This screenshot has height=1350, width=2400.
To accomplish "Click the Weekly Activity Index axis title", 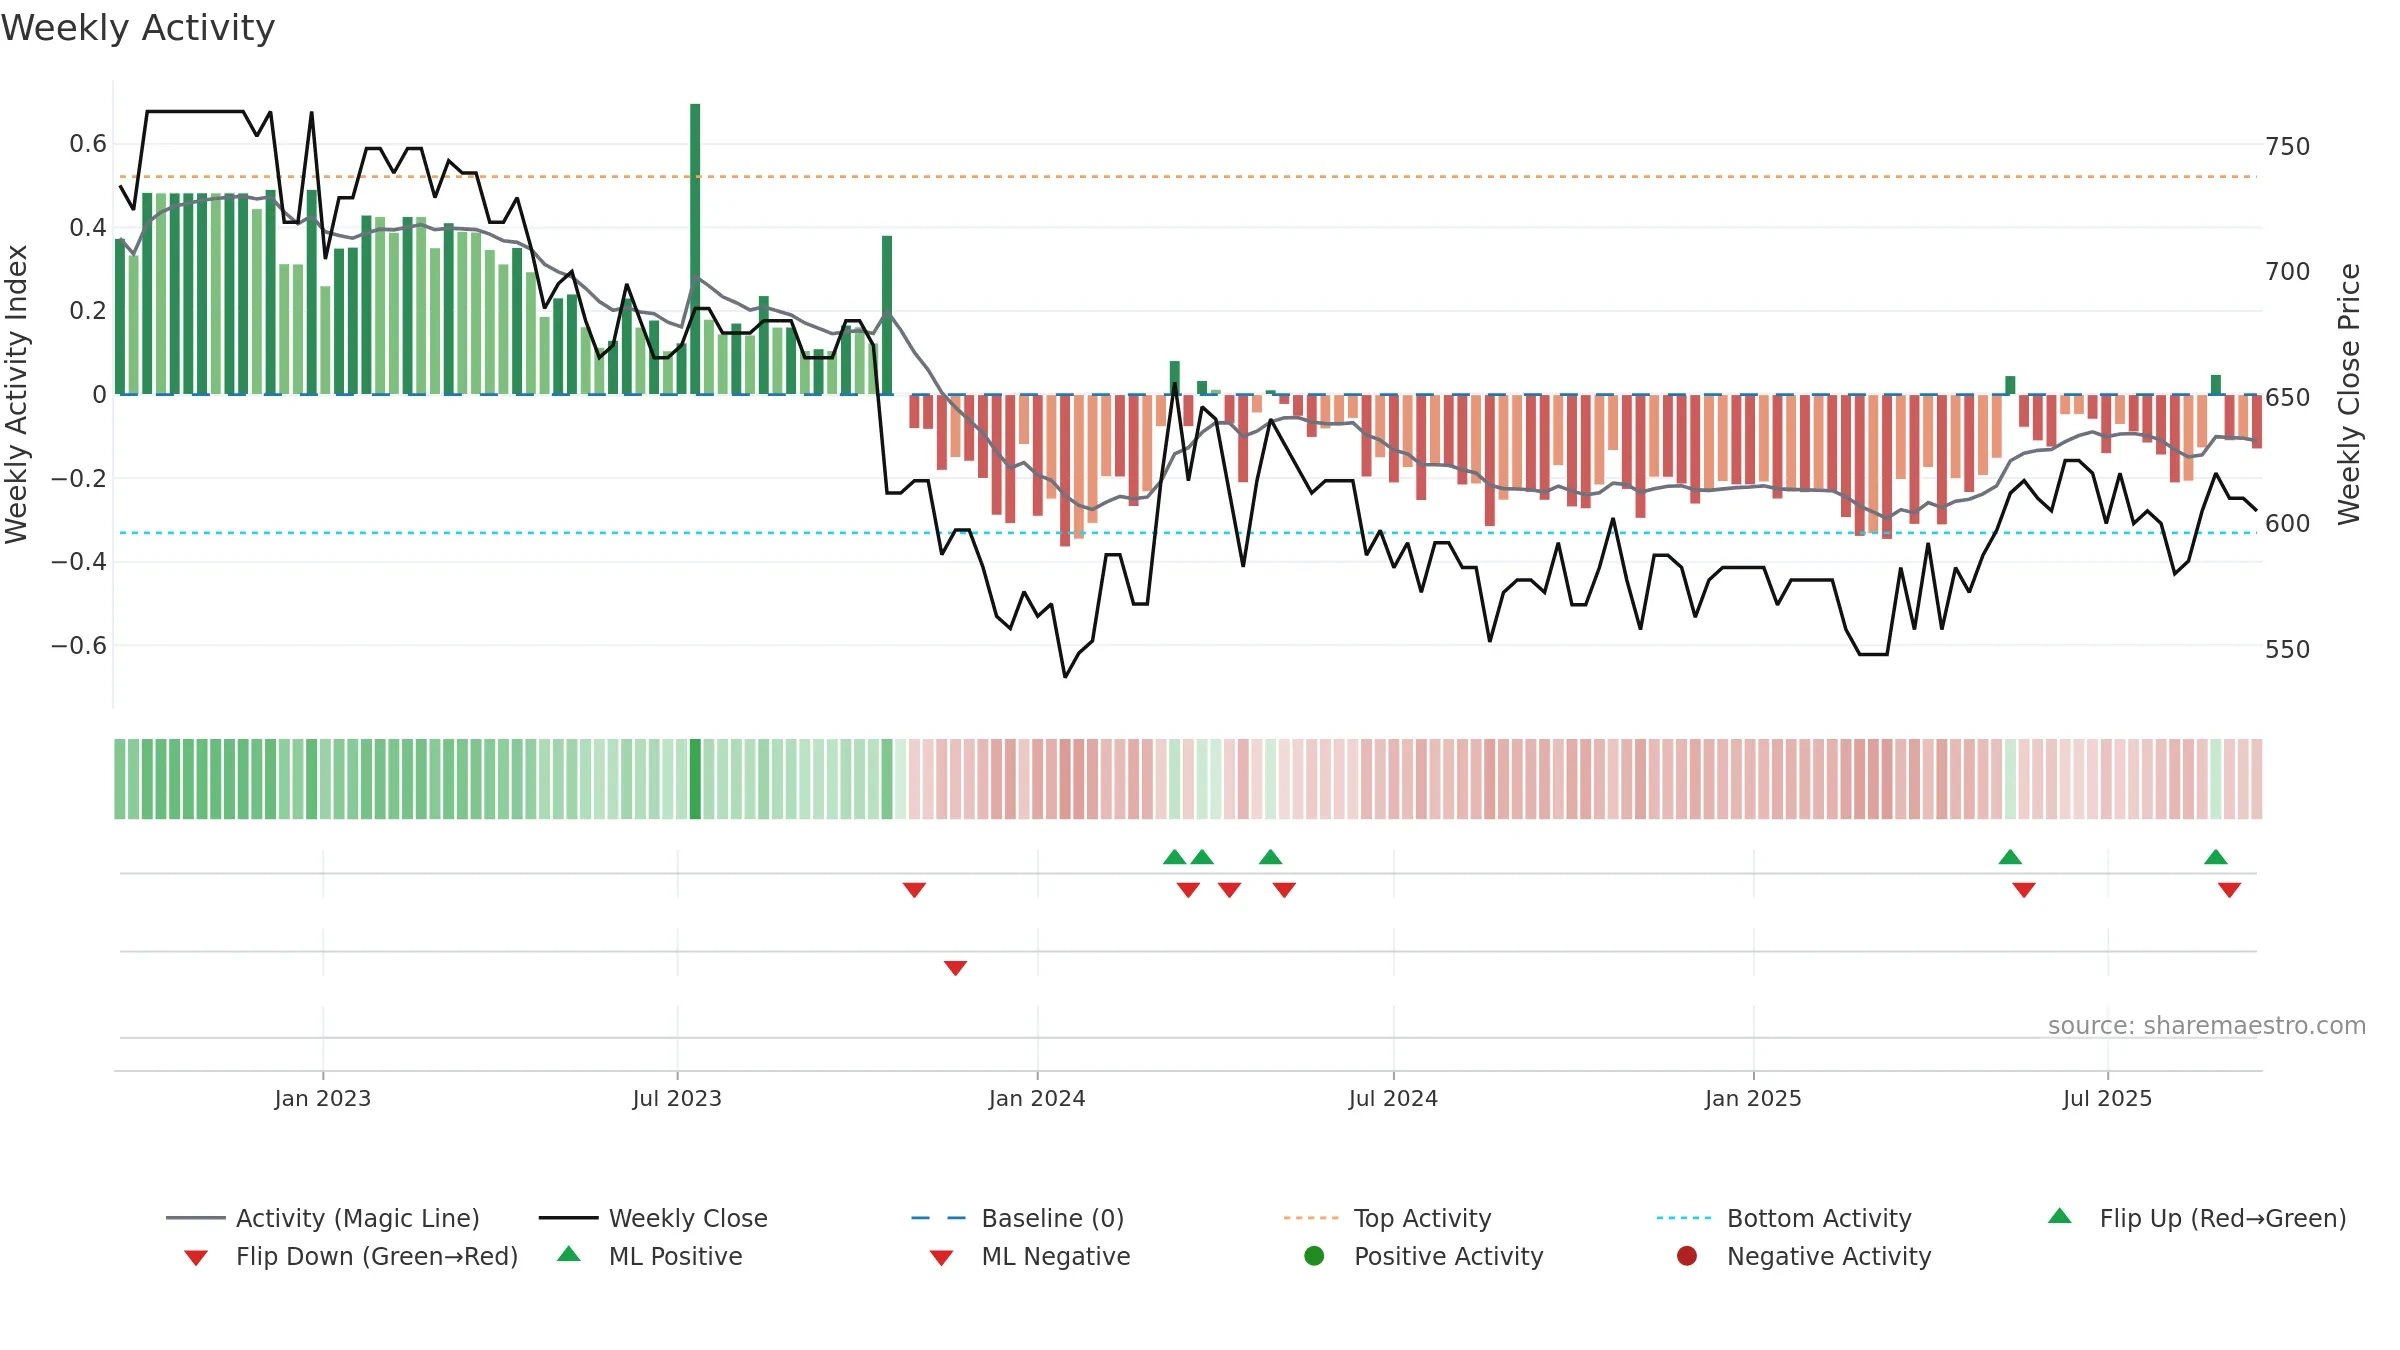I will point(17,394).
